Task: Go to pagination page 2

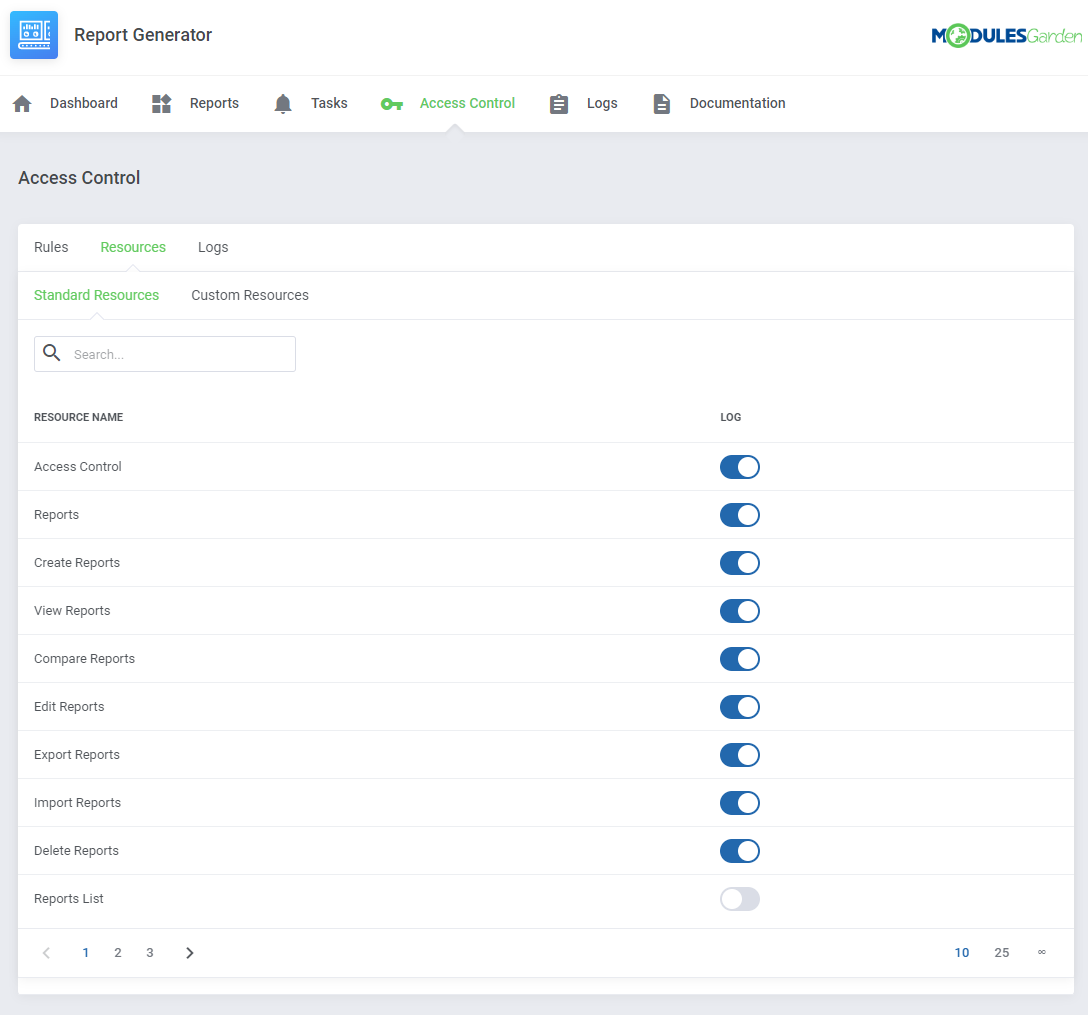Action: click(118, 953)
